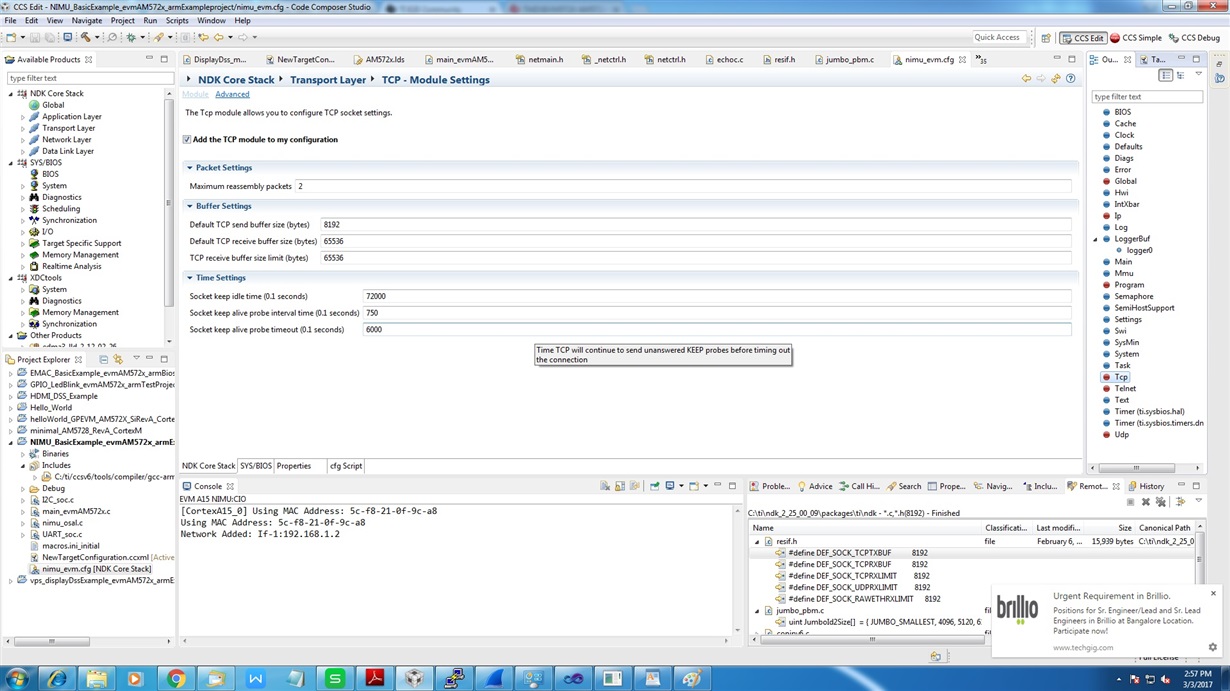Image resolution: width=1230 pixels, height=691 pixels.
Task: Toggle Add the TCP module checkbox
Action: tap(187, 140)
